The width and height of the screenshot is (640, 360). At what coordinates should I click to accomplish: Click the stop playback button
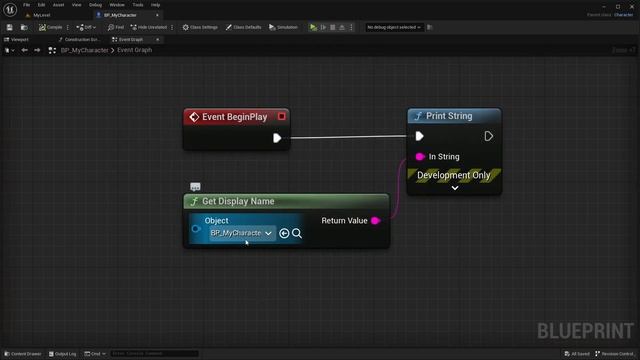(333, 27)
